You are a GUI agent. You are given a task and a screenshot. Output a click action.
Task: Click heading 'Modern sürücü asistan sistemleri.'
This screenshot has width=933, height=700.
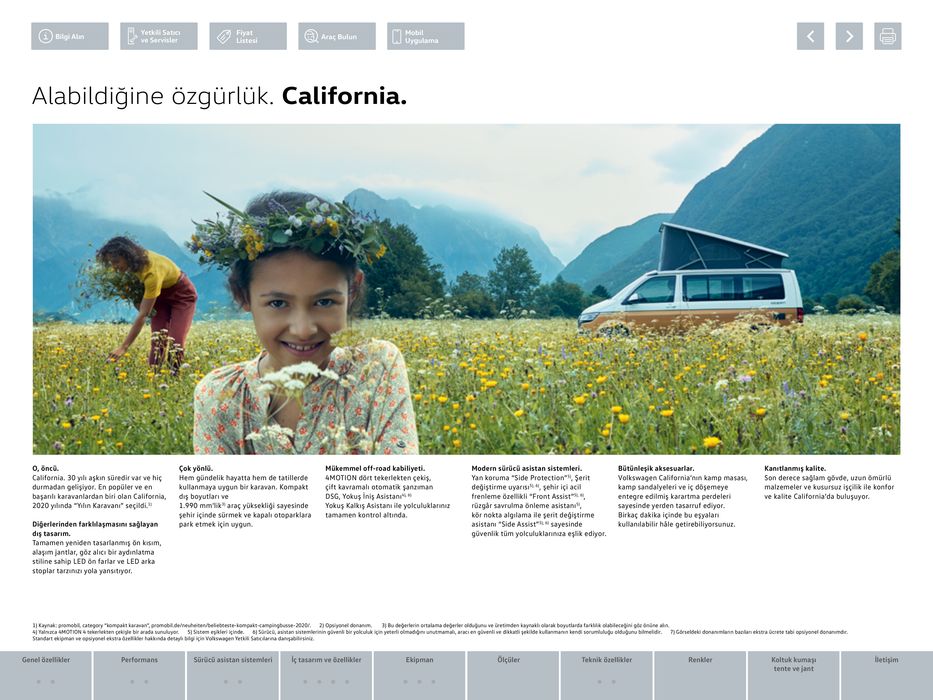pyautogui.click(x=527, y=468)
